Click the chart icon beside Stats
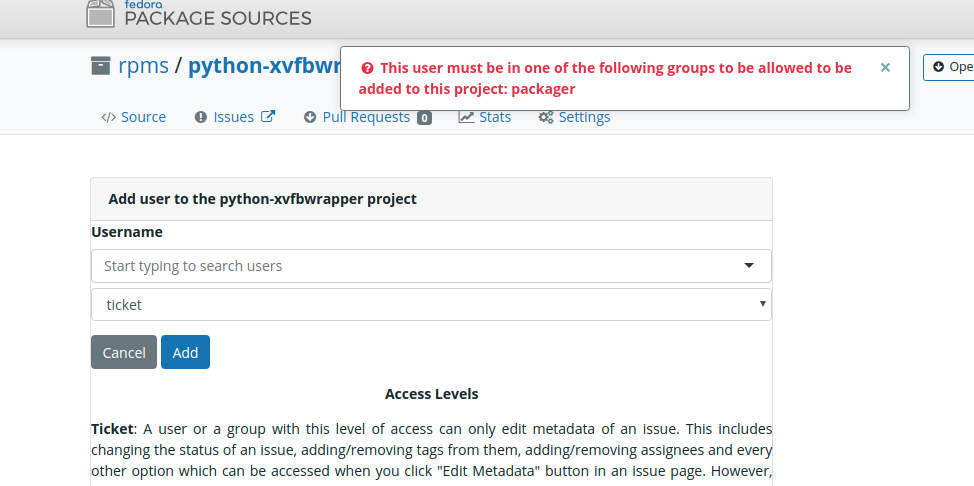Screen dimensions: 974x486 pyautogui.click(x=466, y=117)
